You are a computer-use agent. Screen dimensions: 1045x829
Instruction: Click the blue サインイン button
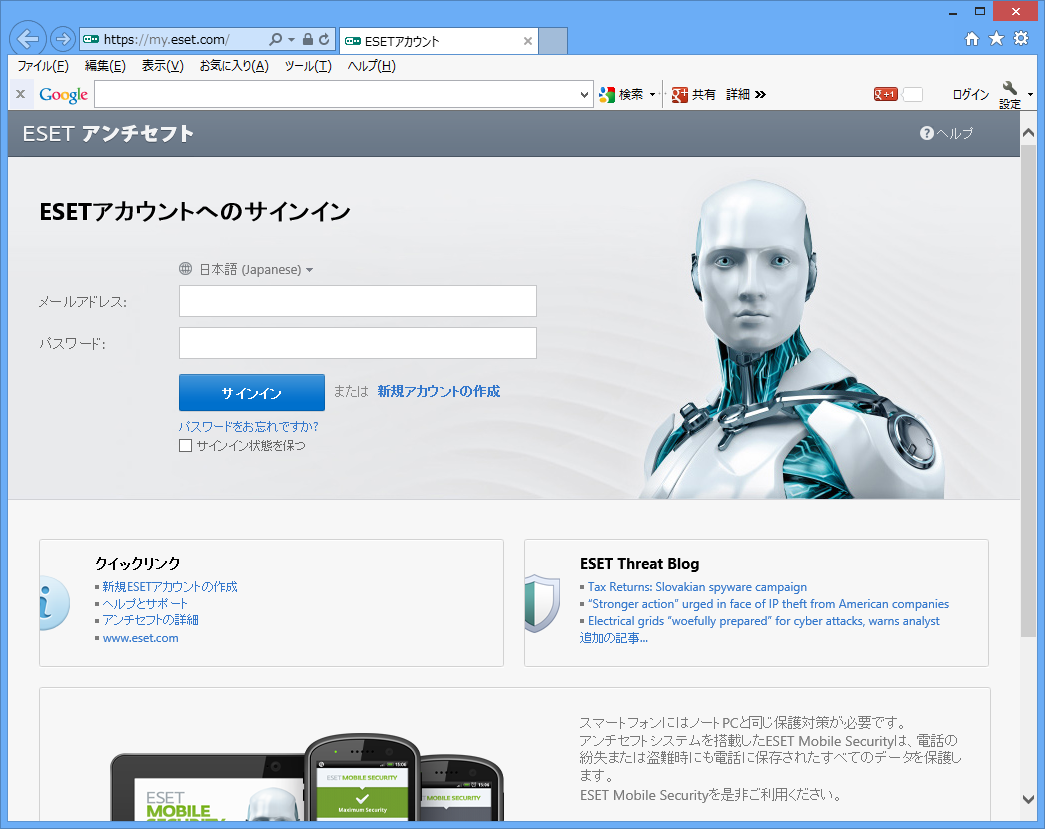coord(252,393)
